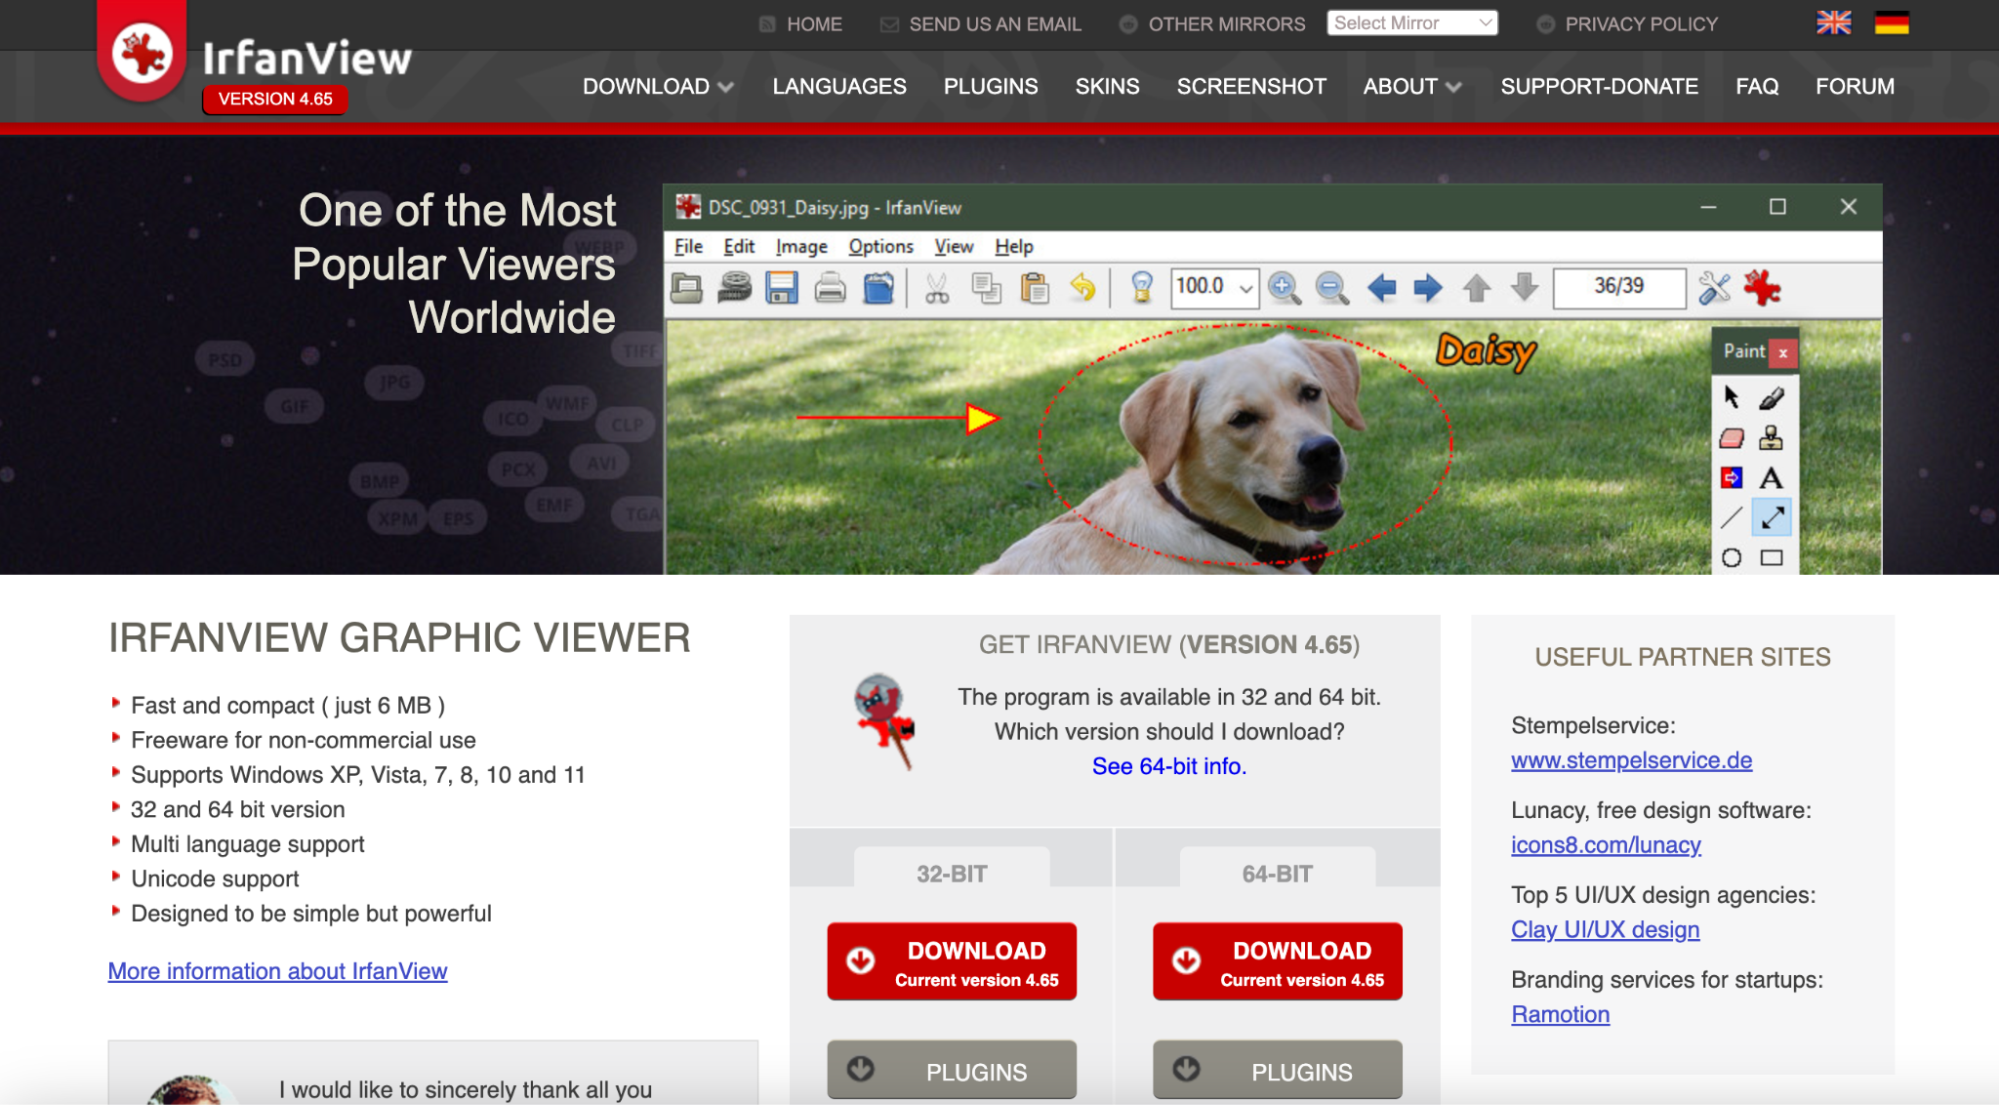Go to the SKINS page
The height and width of the screenshot is (1105, 1999).
coord(1107,87)
